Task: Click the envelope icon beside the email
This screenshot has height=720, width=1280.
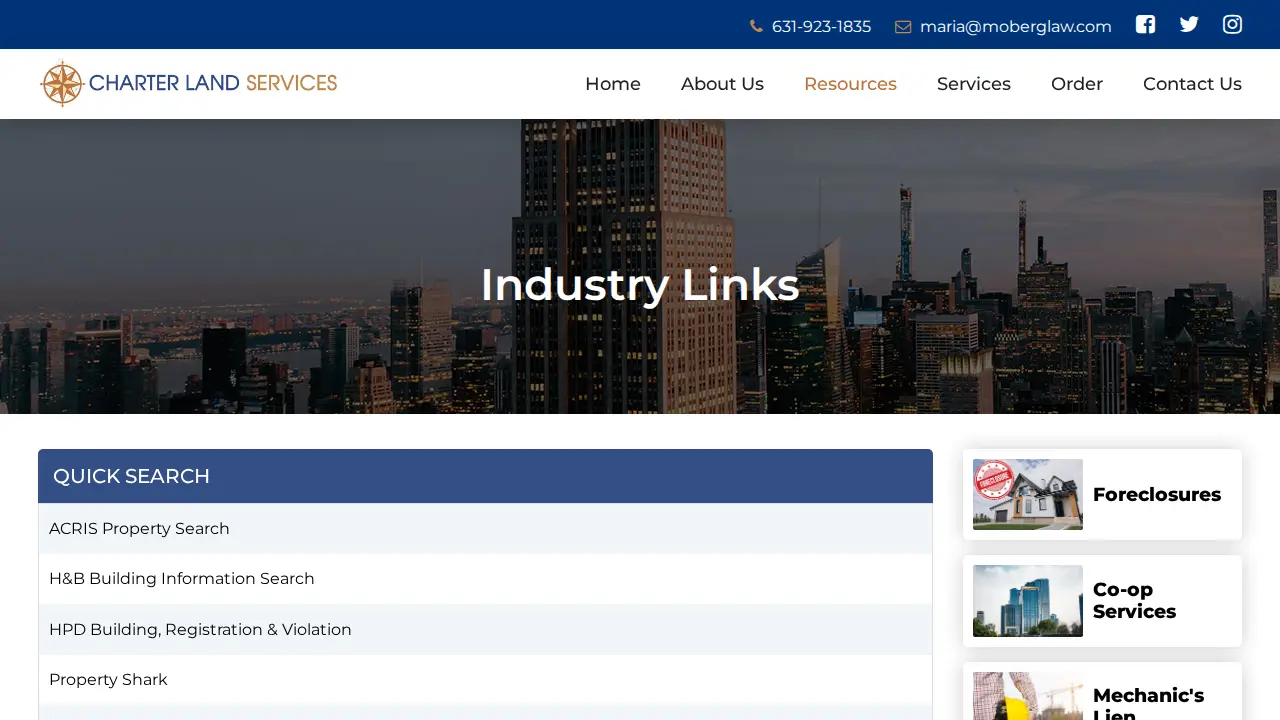Action: coord(903,27)
